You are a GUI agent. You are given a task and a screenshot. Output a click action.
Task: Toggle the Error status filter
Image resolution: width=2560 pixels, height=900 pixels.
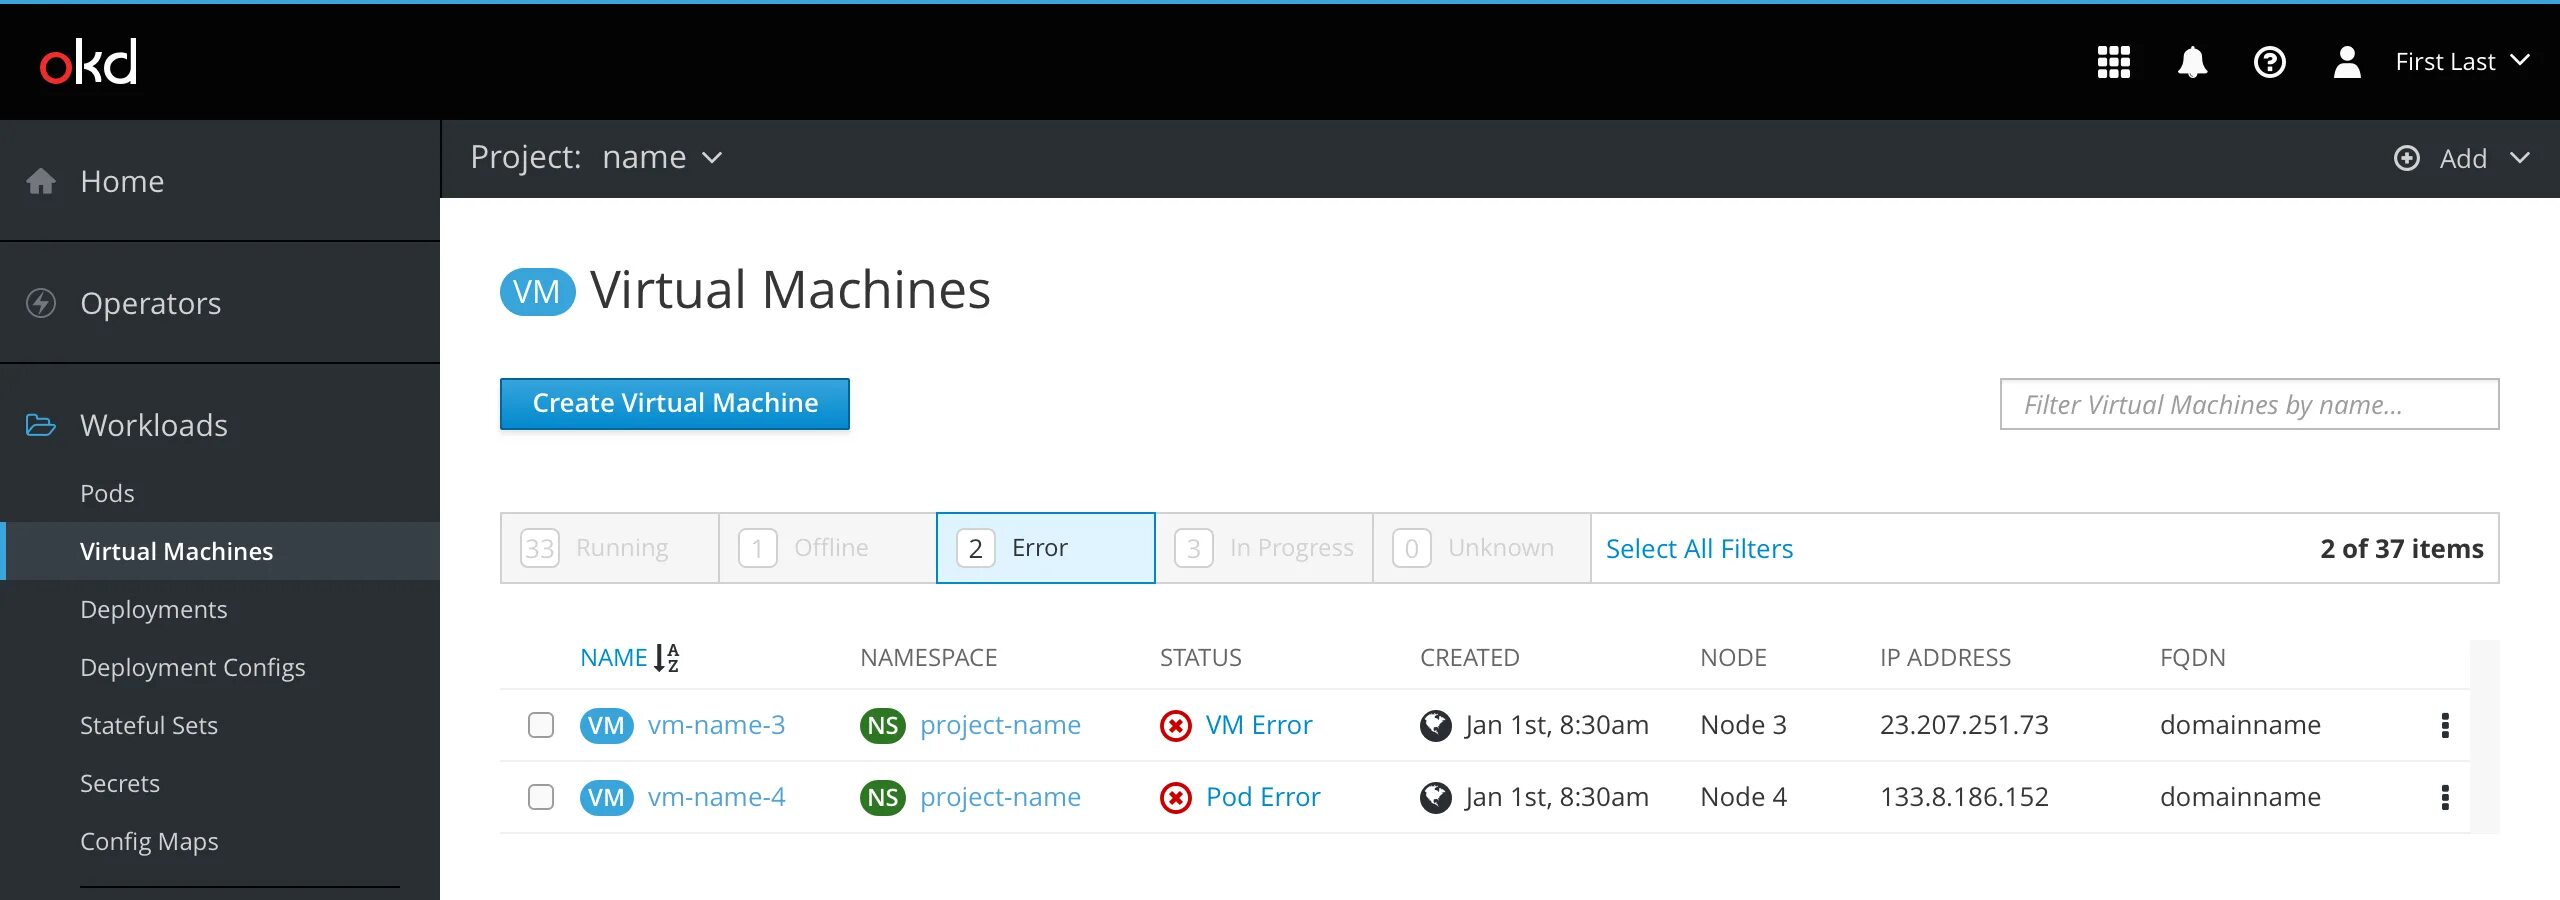(1046, 548)
